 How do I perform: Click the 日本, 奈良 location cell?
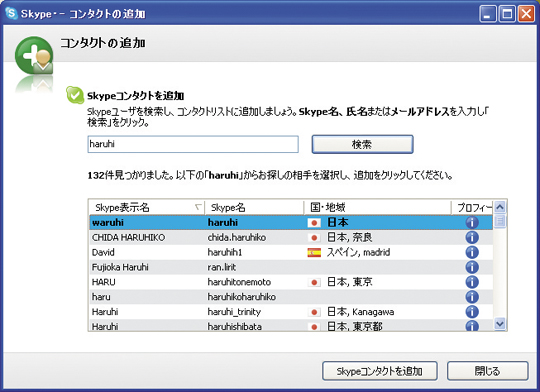click(350, 237)
